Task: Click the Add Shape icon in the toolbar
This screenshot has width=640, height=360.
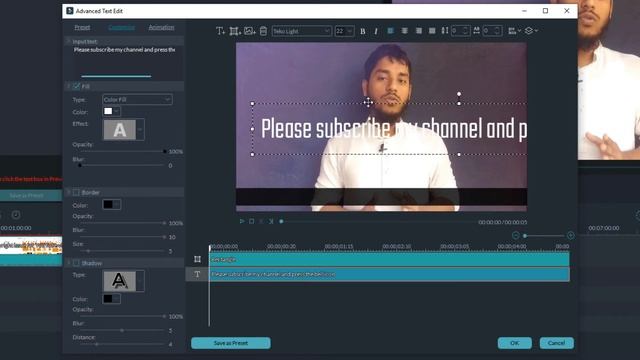Action: 235,31
